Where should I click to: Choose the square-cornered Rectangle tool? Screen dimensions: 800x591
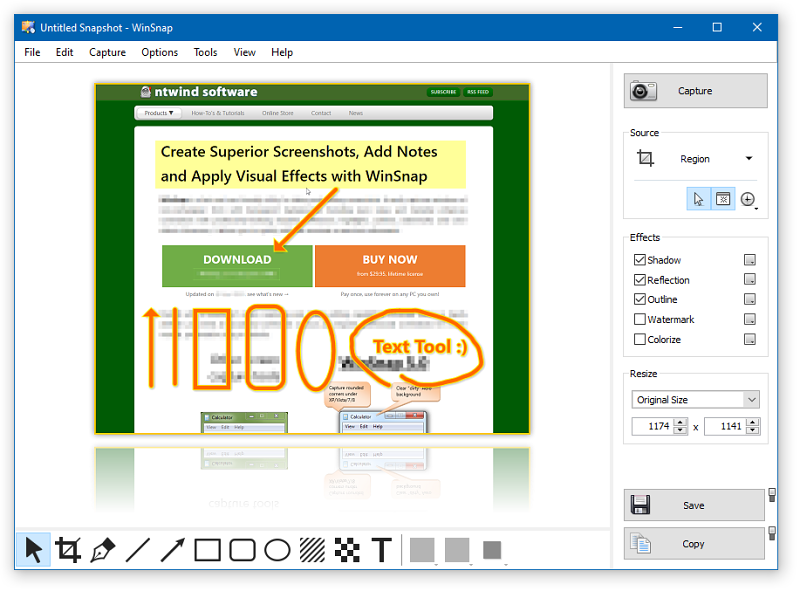[208, 550]
